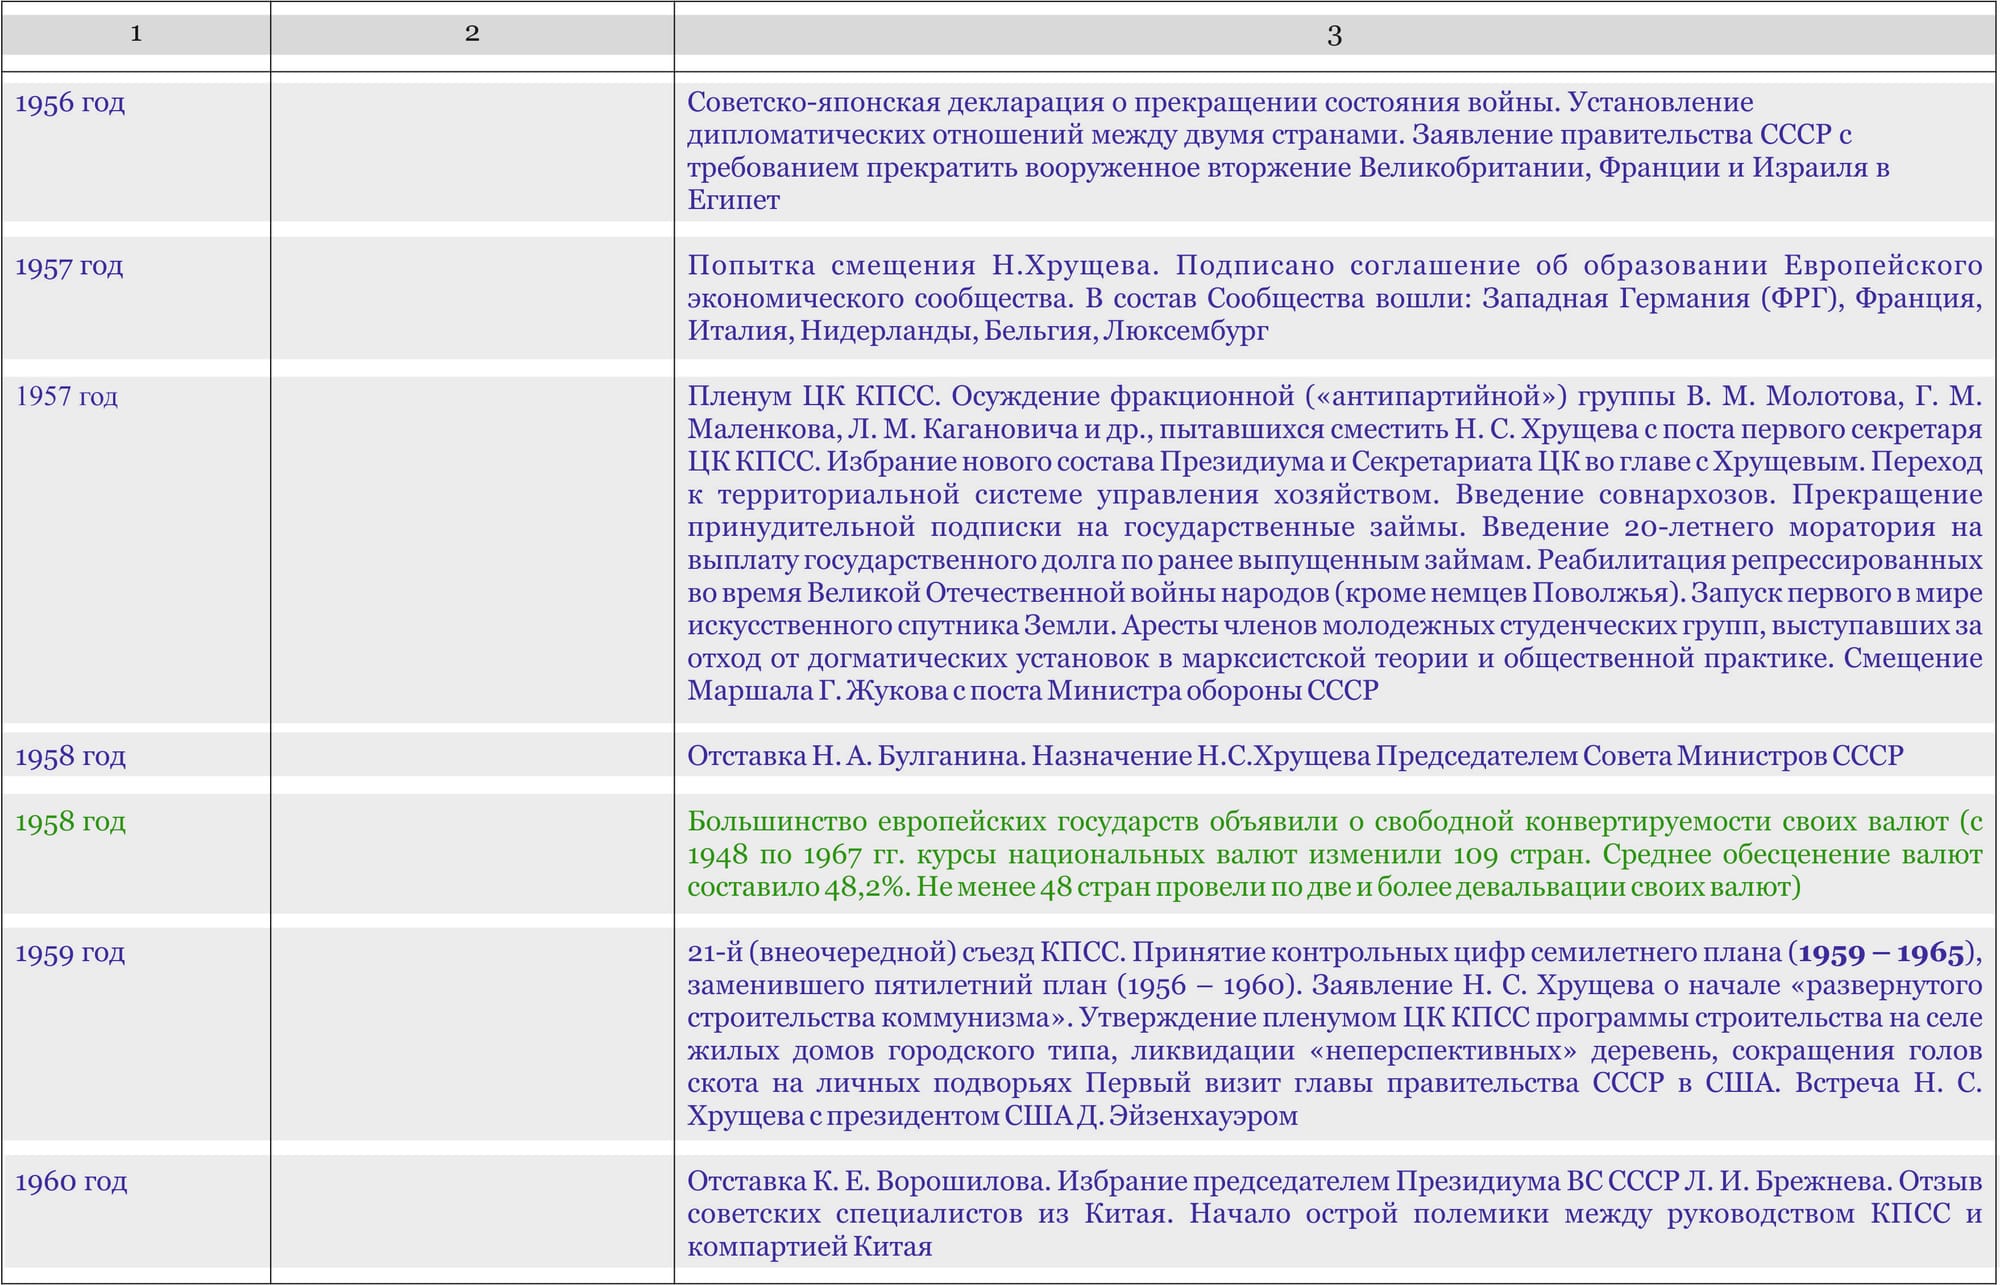Click 'Маршала Г. Жукова' line in 1957 row
Viewport: 2000px width, 1285px height.
click(x=1032, y=691)
